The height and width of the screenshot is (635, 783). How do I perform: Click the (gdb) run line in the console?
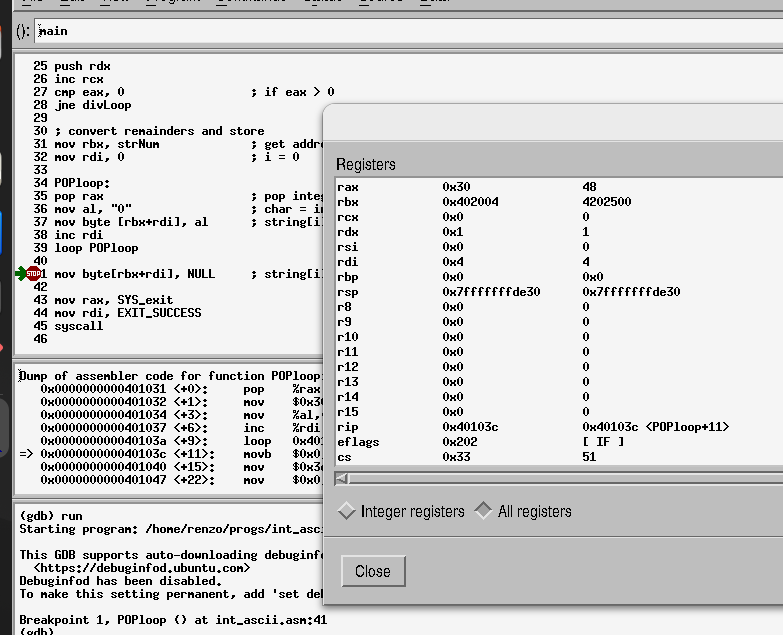[51, 516]
